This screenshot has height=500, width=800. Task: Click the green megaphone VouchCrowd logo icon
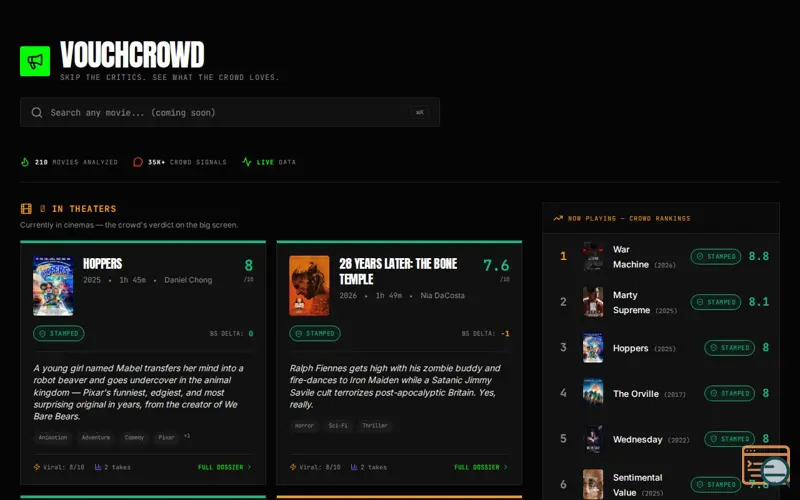click(x=35, y=61)
